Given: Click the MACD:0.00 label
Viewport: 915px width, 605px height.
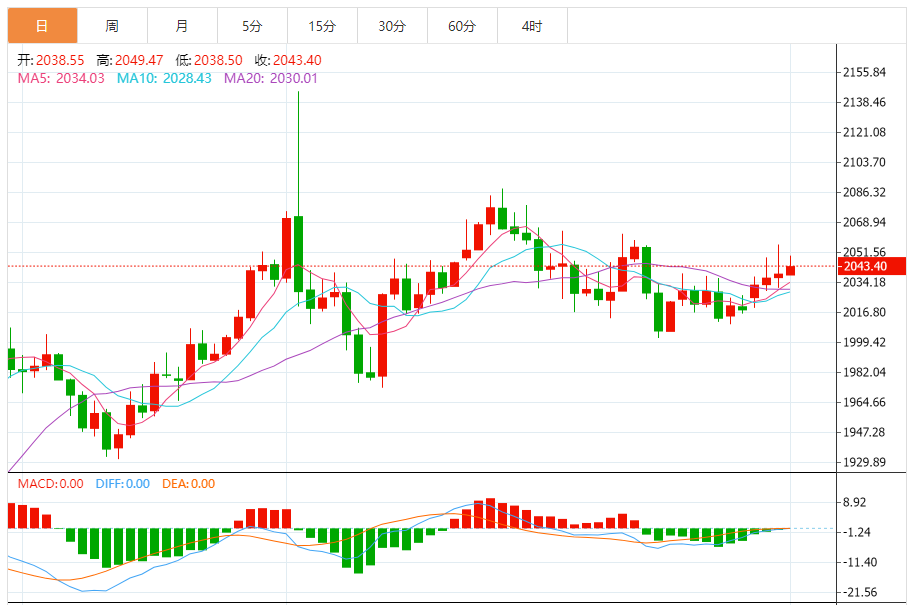Looking at the screenshot, I should pos(50,484).
